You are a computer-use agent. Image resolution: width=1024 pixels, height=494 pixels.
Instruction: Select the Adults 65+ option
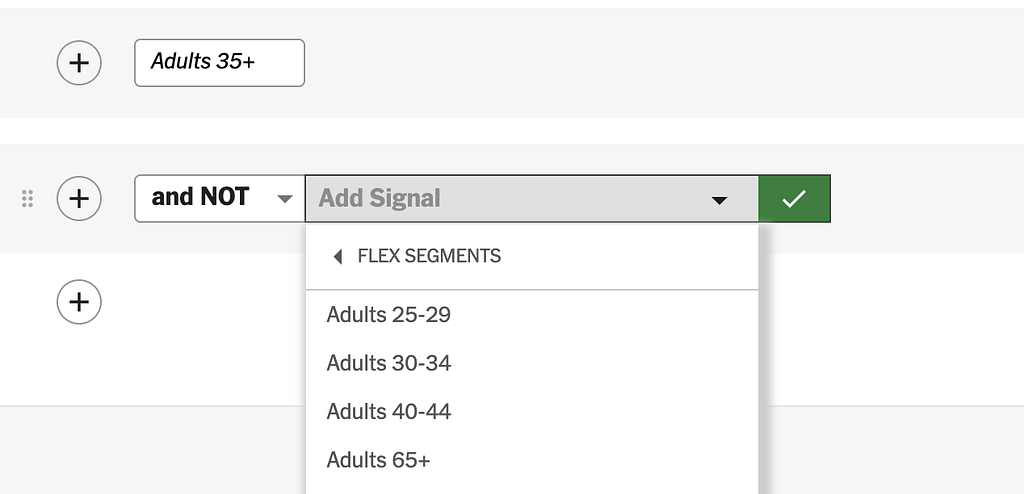point(379,460)
